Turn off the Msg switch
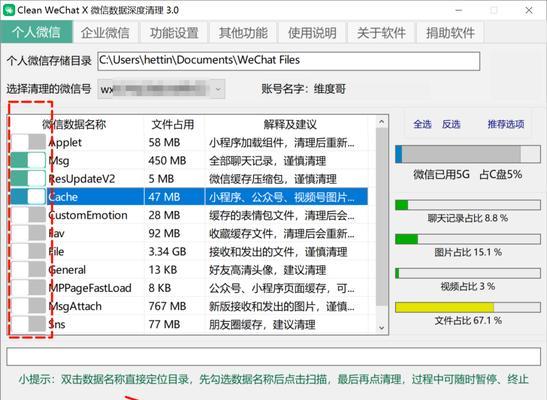Image resolution: width=547 pixels, height=400 pixels. point(28,160)
